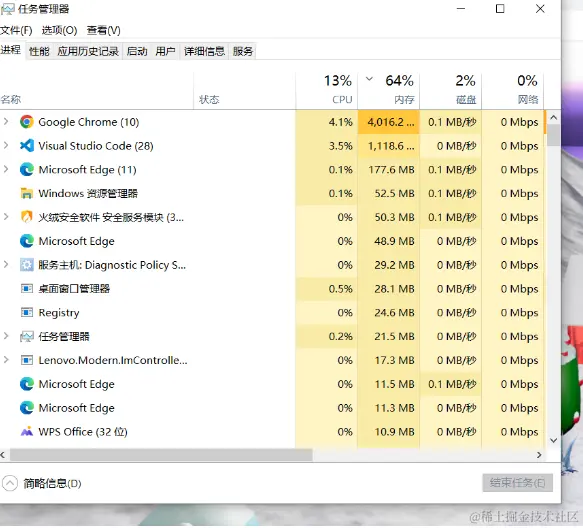This screenshot has height=528, width=583.
Task: Click the horizontal scrollbar right arrow
Action: click(x=539, y=455)
